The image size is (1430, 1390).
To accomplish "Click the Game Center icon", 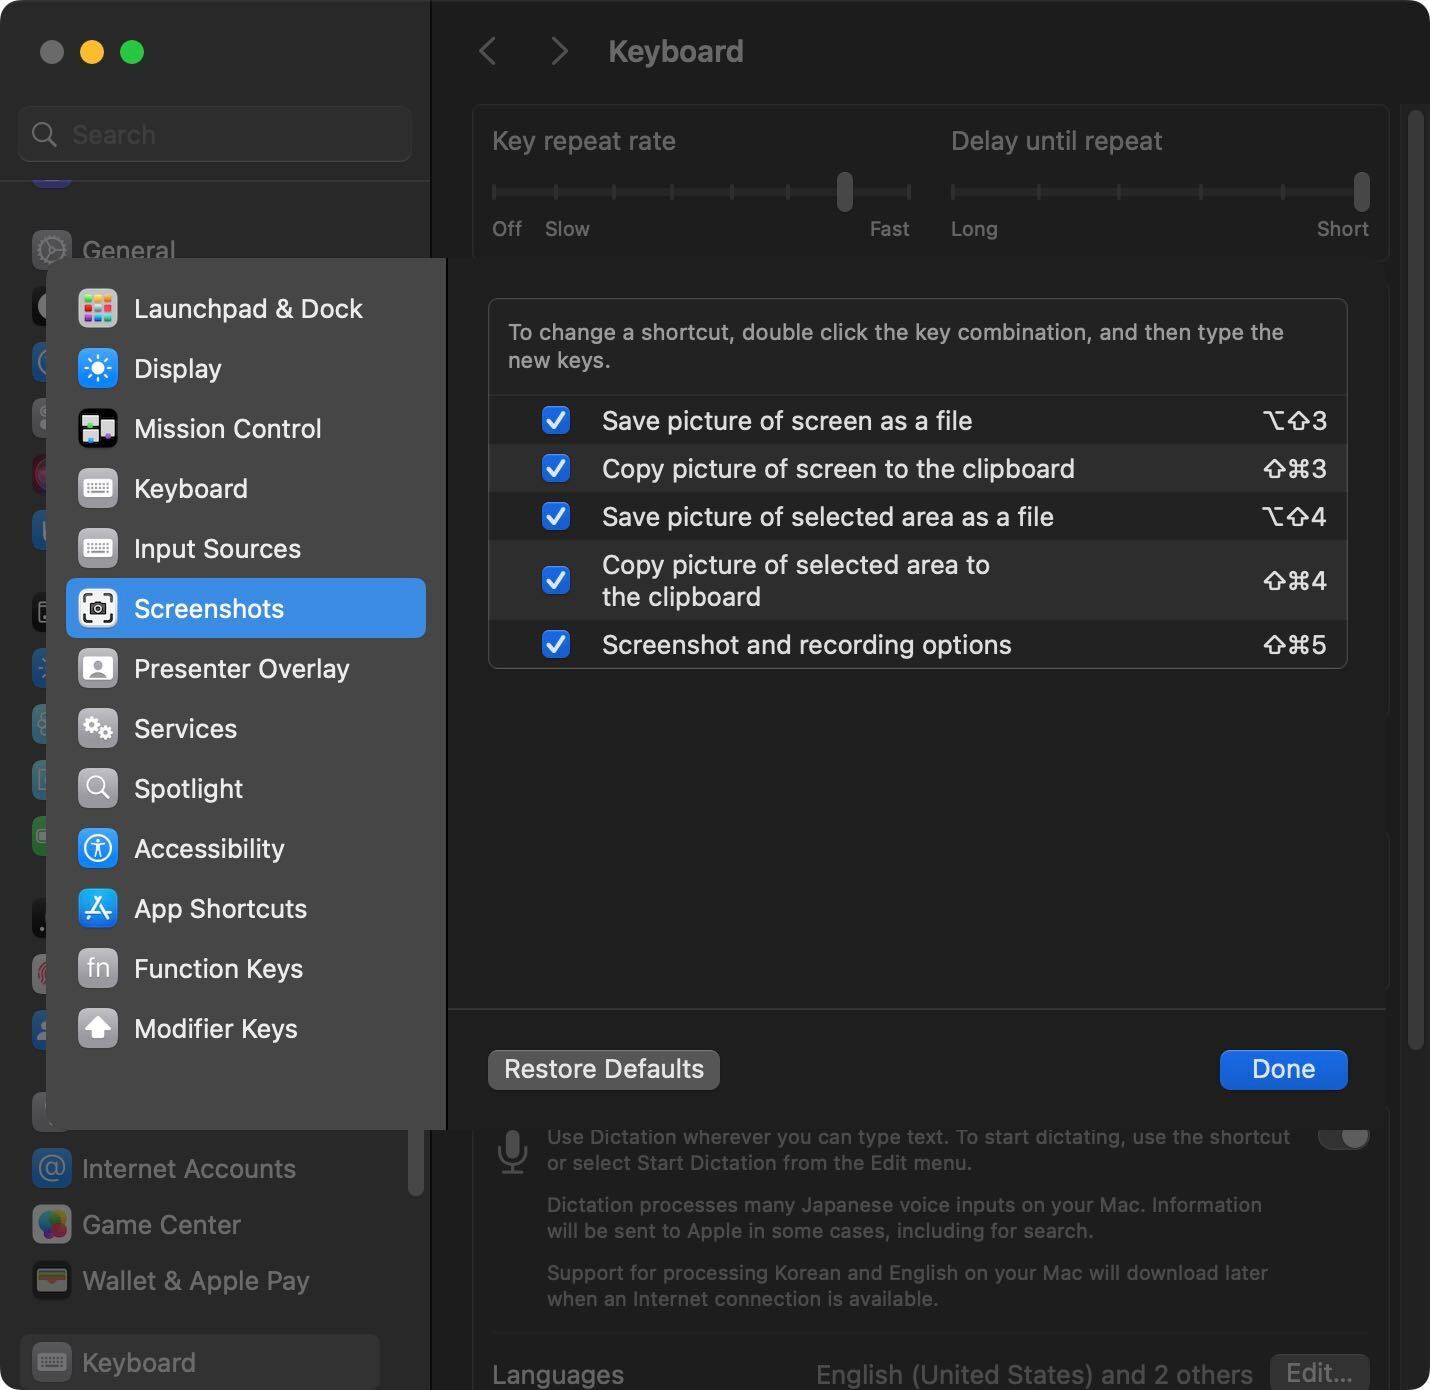I will tap(52, 1224).
